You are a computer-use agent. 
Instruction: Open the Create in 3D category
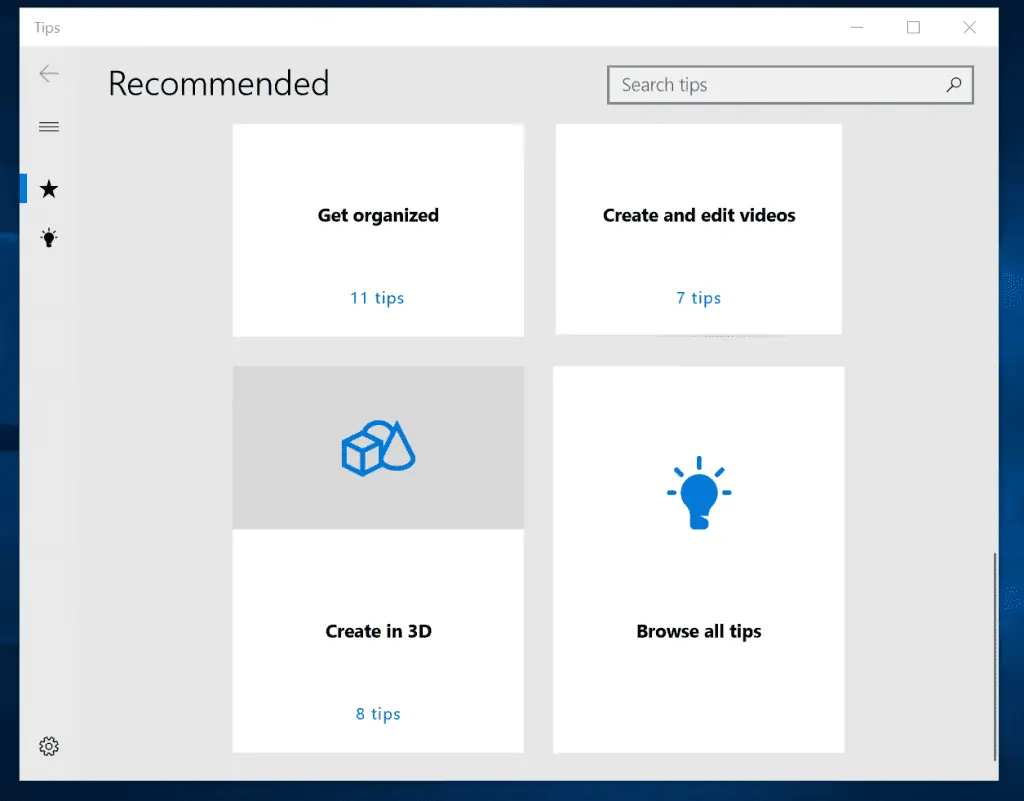click(378, 631)
